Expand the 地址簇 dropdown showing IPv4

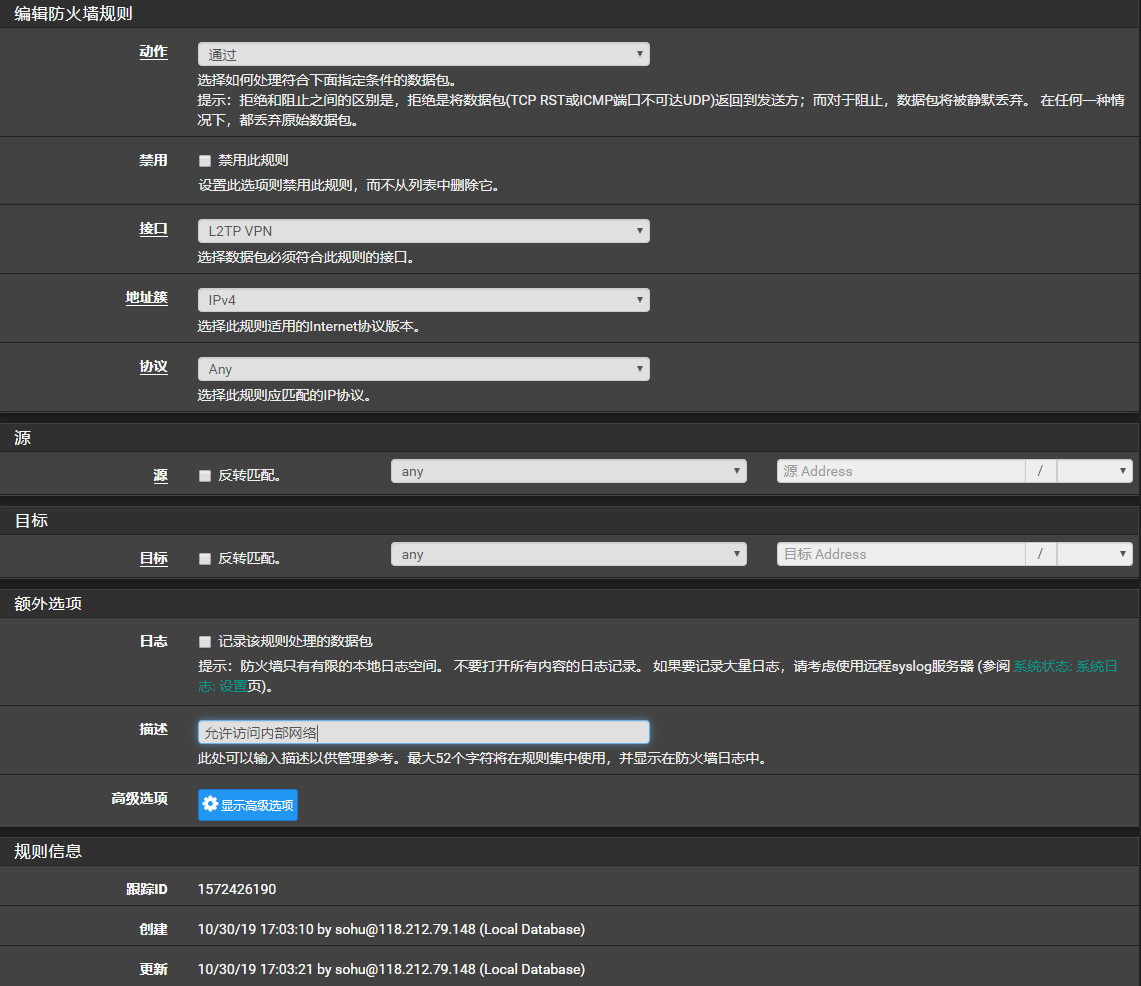point(423,300)
